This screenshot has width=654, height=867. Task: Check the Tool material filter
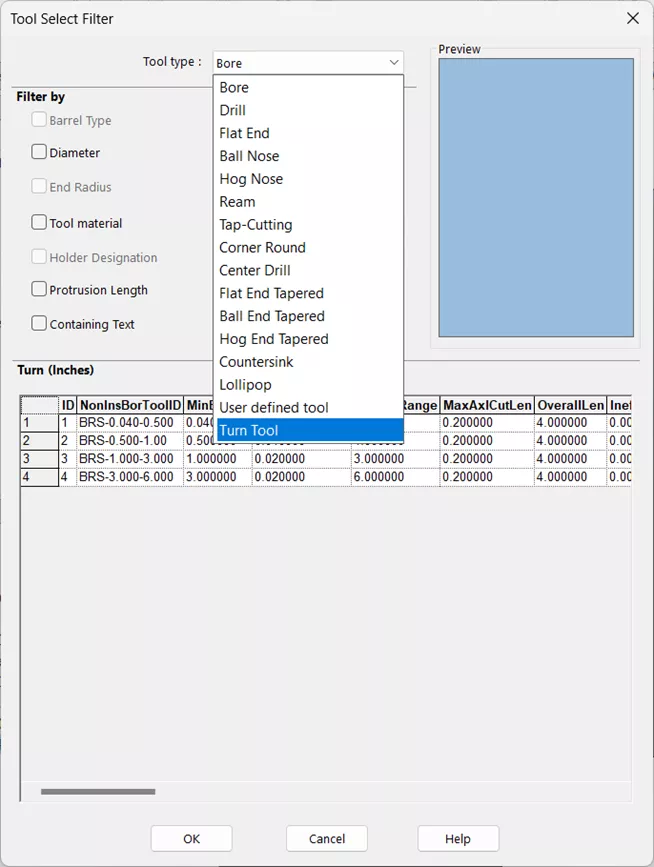click(x=39, y=222)
